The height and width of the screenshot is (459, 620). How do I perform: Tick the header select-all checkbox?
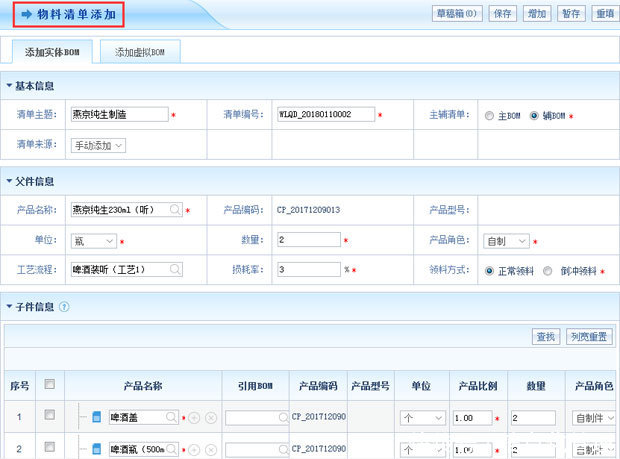pos(49,384)
